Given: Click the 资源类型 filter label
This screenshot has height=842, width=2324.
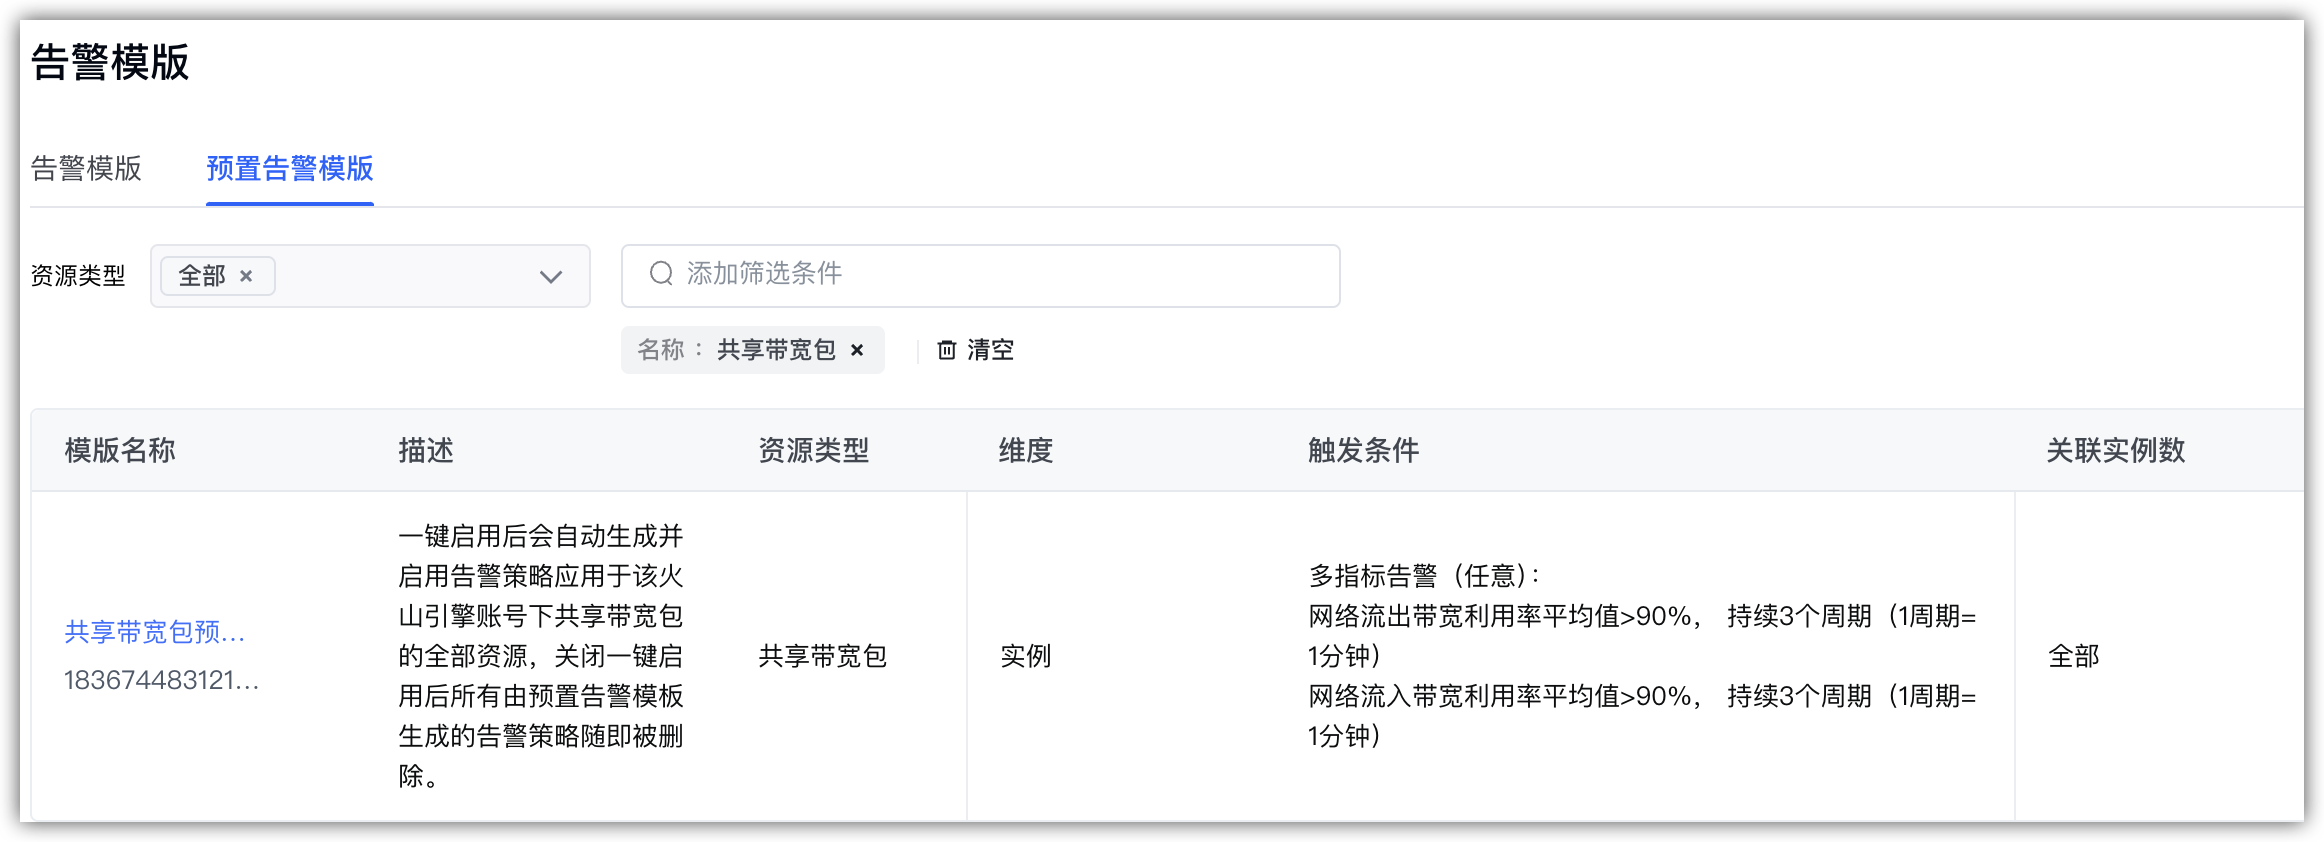Looking at the screenshot, I should tap(78, 276).
